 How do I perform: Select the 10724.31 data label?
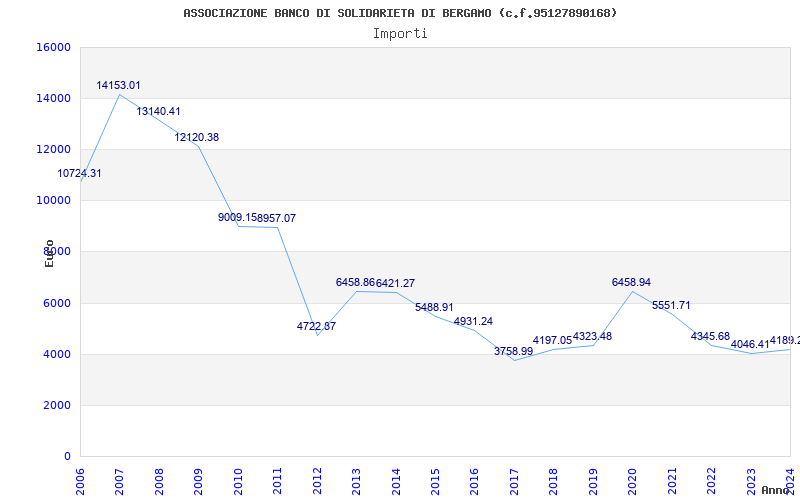(x=79, y=173)
